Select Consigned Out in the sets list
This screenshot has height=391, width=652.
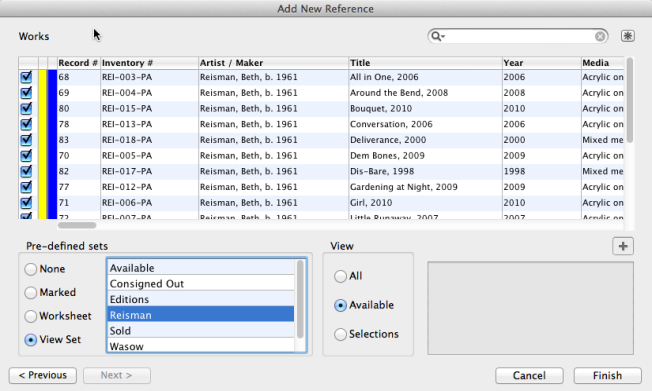click(200, 284)
